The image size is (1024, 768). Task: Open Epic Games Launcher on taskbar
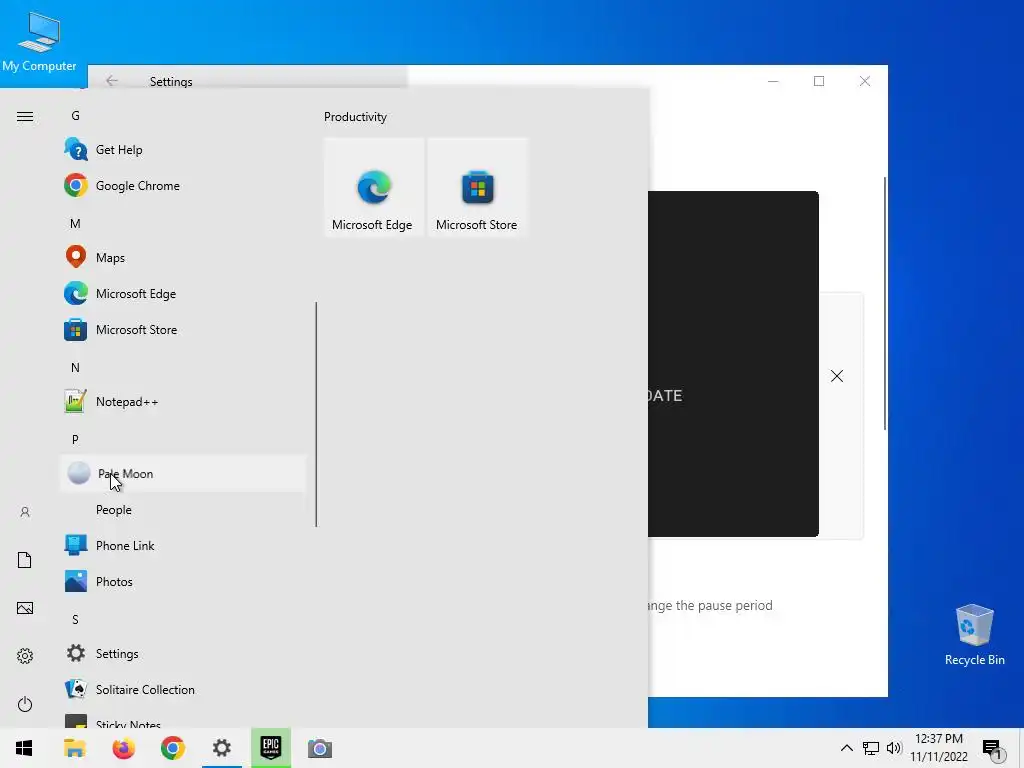pyautogui.click(x=270, y=748)
